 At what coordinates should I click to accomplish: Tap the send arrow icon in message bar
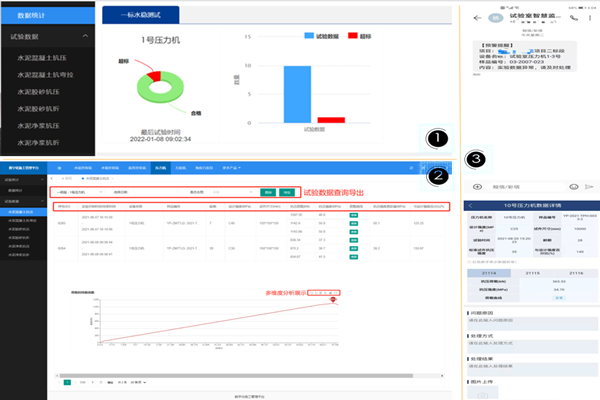click(x=589, y=187)
